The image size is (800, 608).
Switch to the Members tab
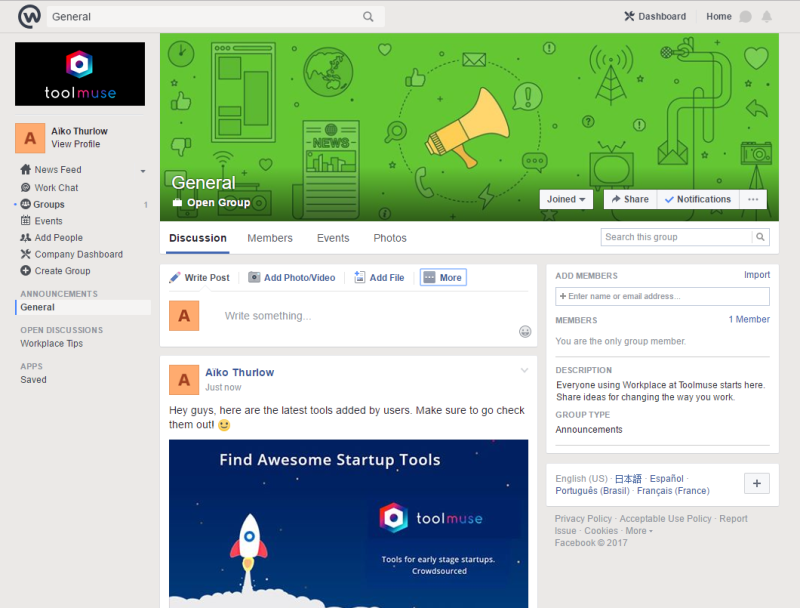pyautogui.click(x=270, y=238)
